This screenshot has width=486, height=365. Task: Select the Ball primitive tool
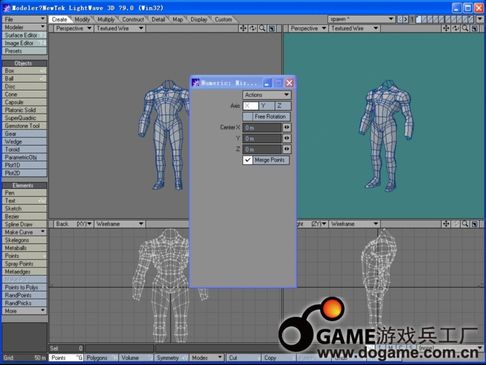coord(24,79)
